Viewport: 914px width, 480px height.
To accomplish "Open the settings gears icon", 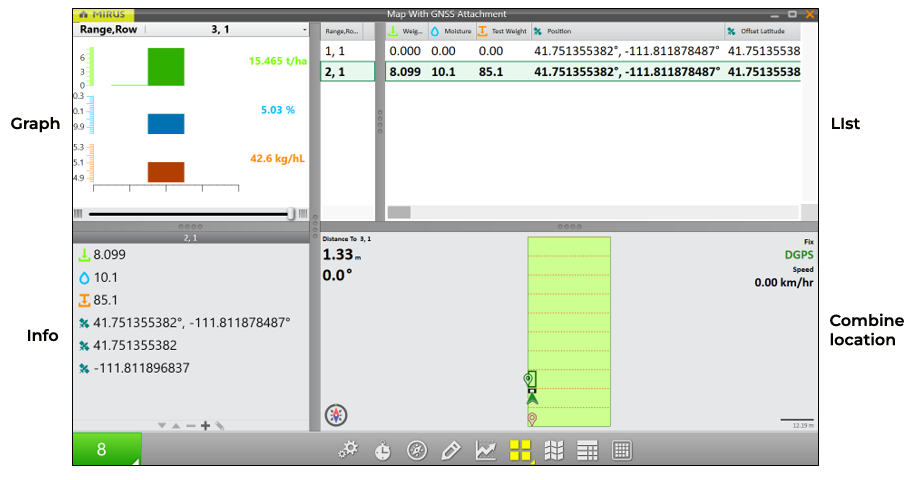I will point(348,451).
